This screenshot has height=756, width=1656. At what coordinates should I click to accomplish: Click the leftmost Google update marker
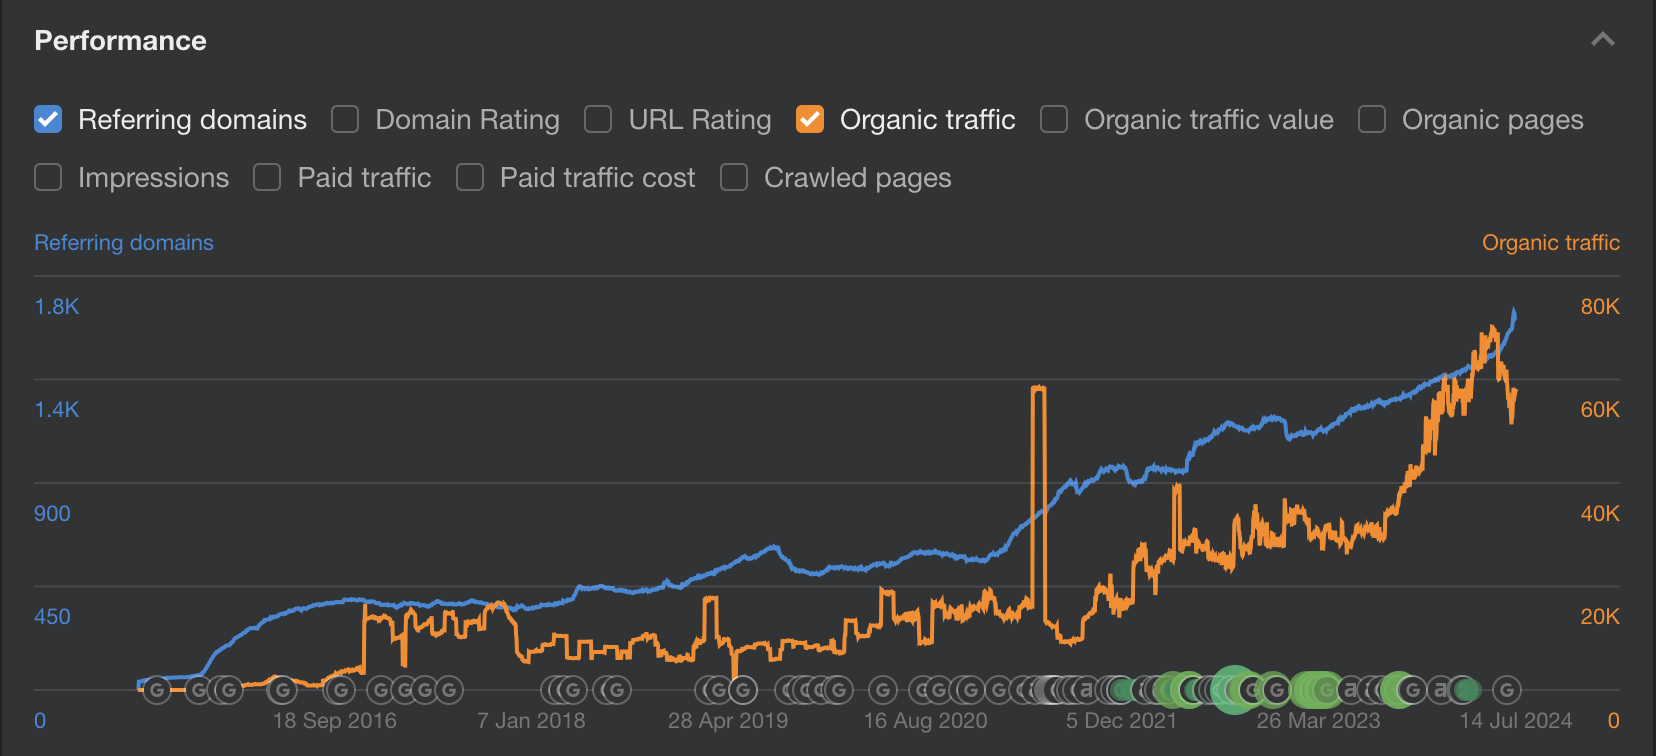point(156,689)
